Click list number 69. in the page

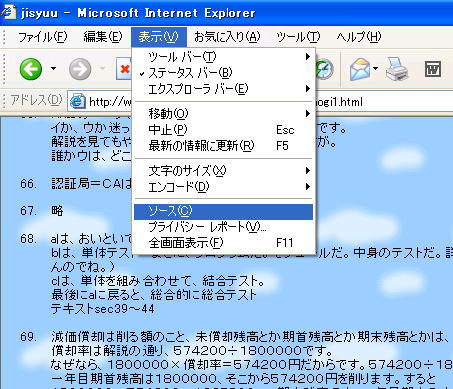pos(29,336)
